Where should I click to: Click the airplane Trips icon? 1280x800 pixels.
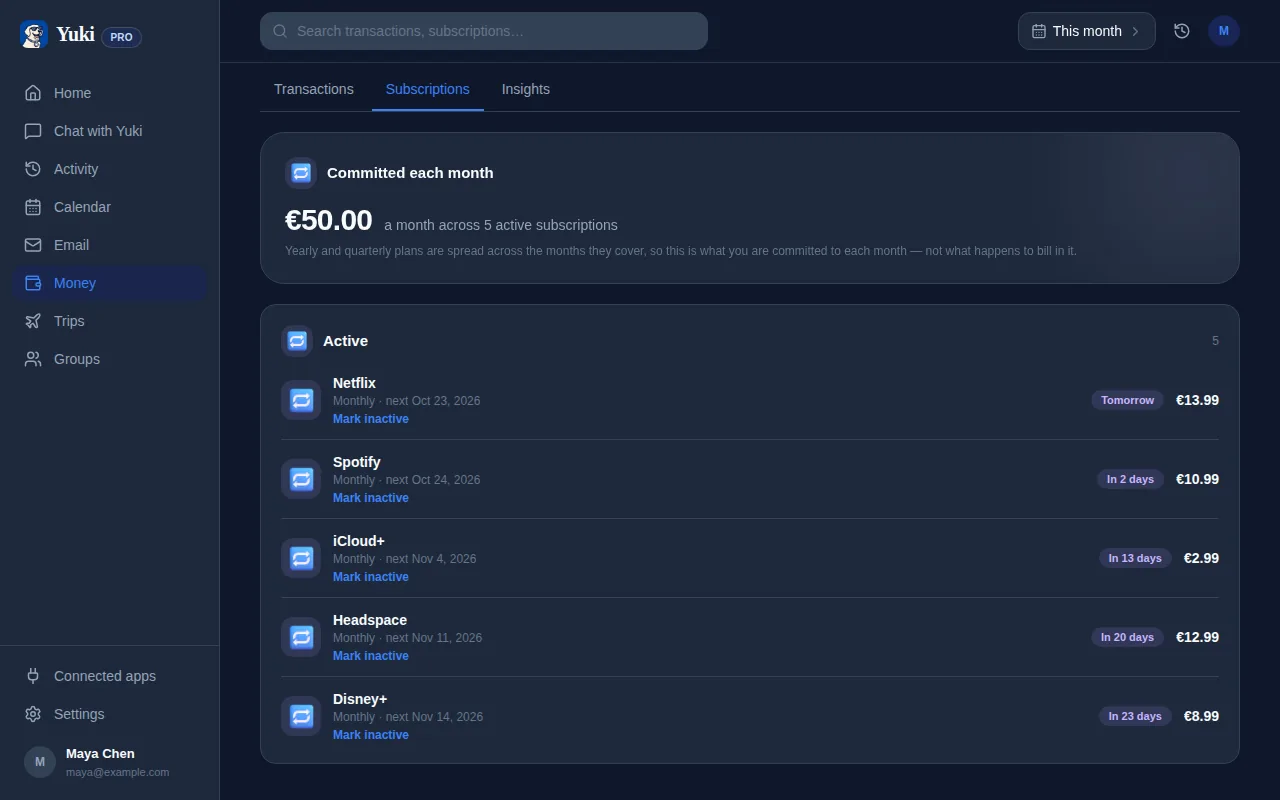click(33, 321)
